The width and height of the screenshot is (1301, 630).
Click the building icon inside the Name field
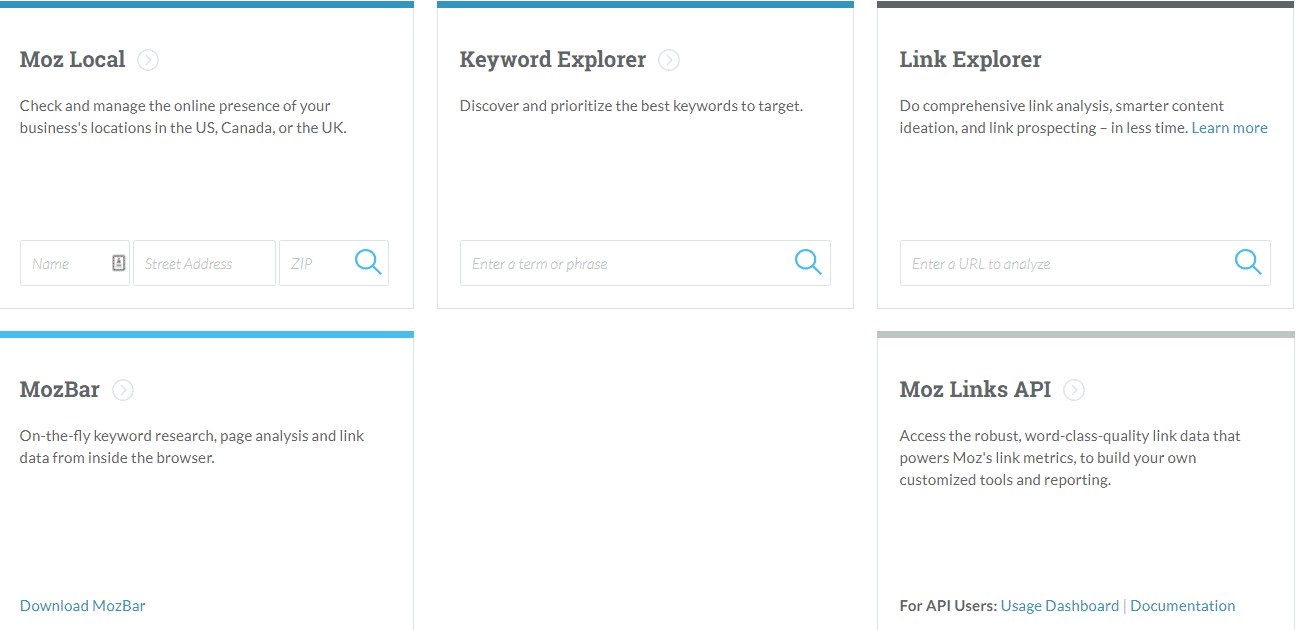tap(117, 262)
